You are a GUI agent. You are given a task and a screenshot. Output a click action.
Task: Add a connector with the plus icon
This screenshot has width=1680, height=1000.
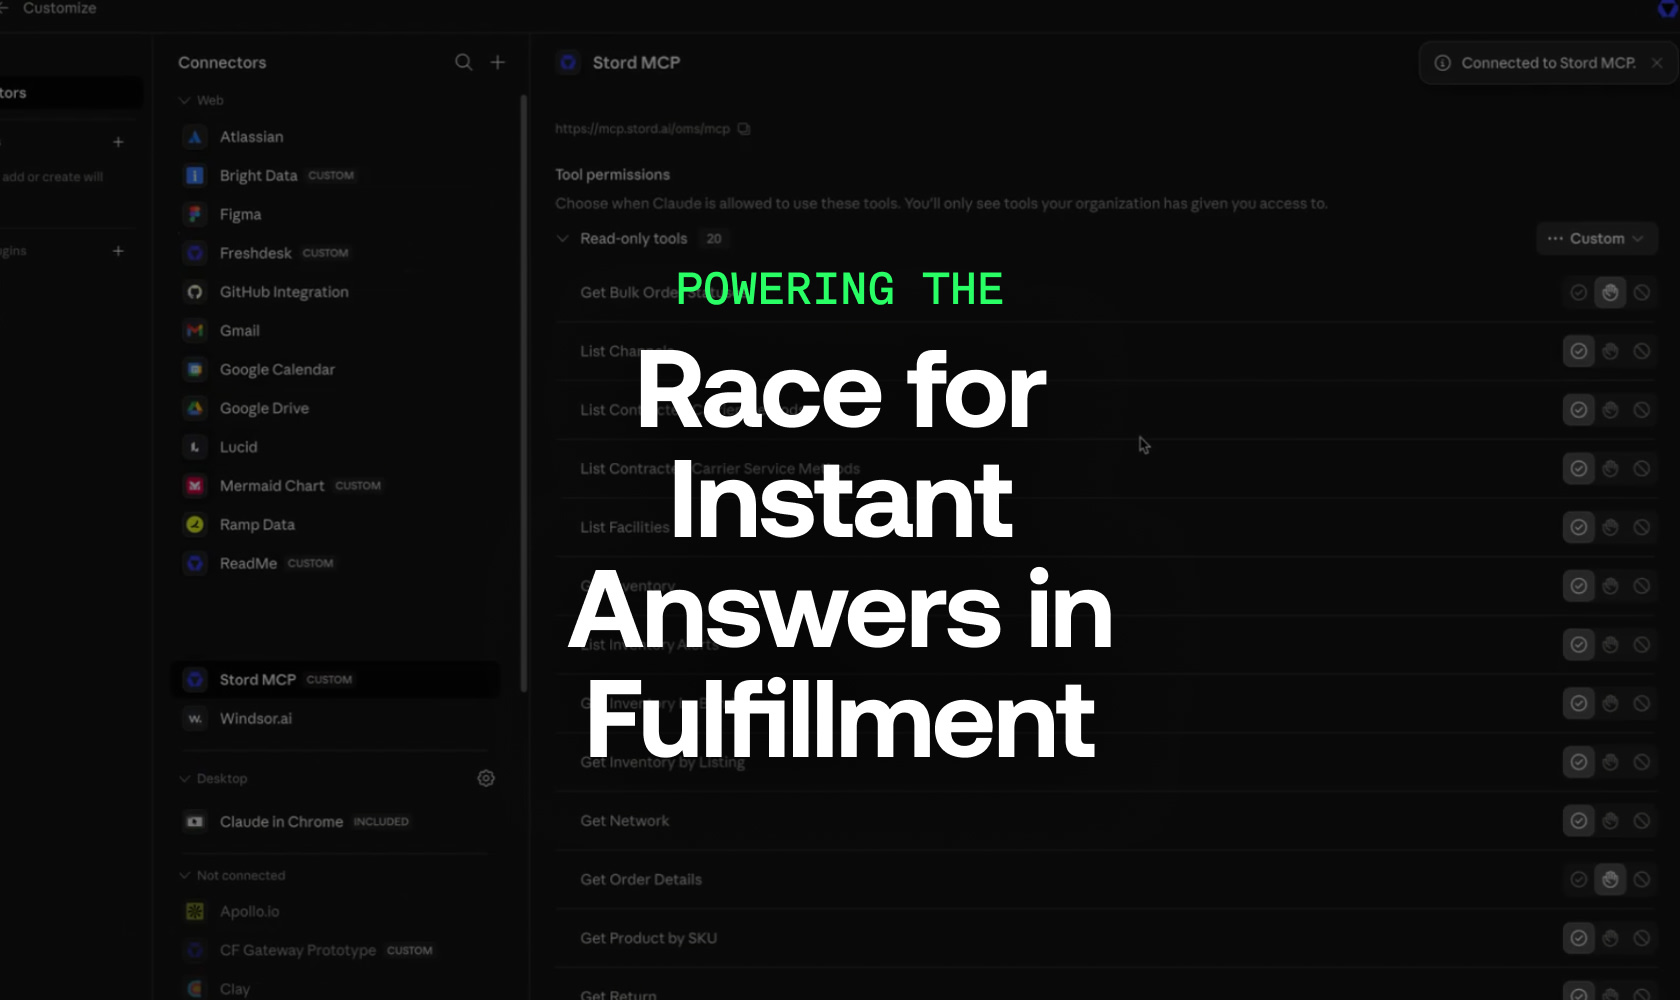[x=498, y=62]
